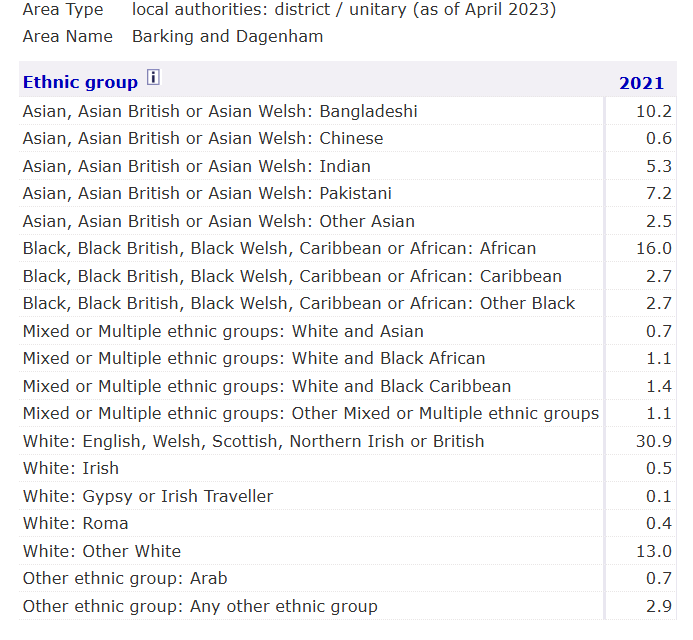693x640 pixels.
Task: Select the Barking and Dagenham area name
Action: 228,37
